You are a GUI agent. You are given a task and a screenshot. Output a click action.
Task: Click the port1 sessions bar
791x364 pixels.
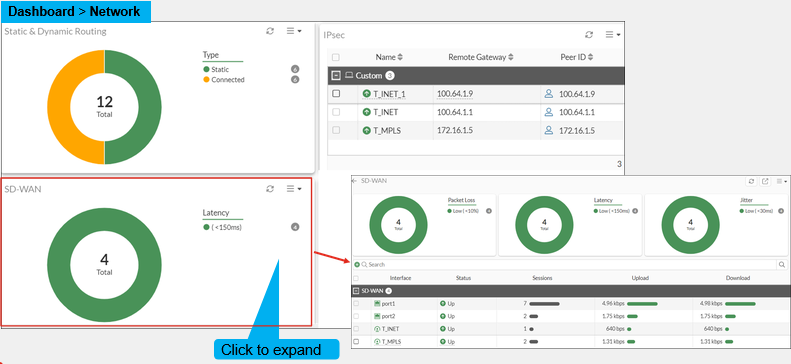pyautogui.click(x=544, y=304)
